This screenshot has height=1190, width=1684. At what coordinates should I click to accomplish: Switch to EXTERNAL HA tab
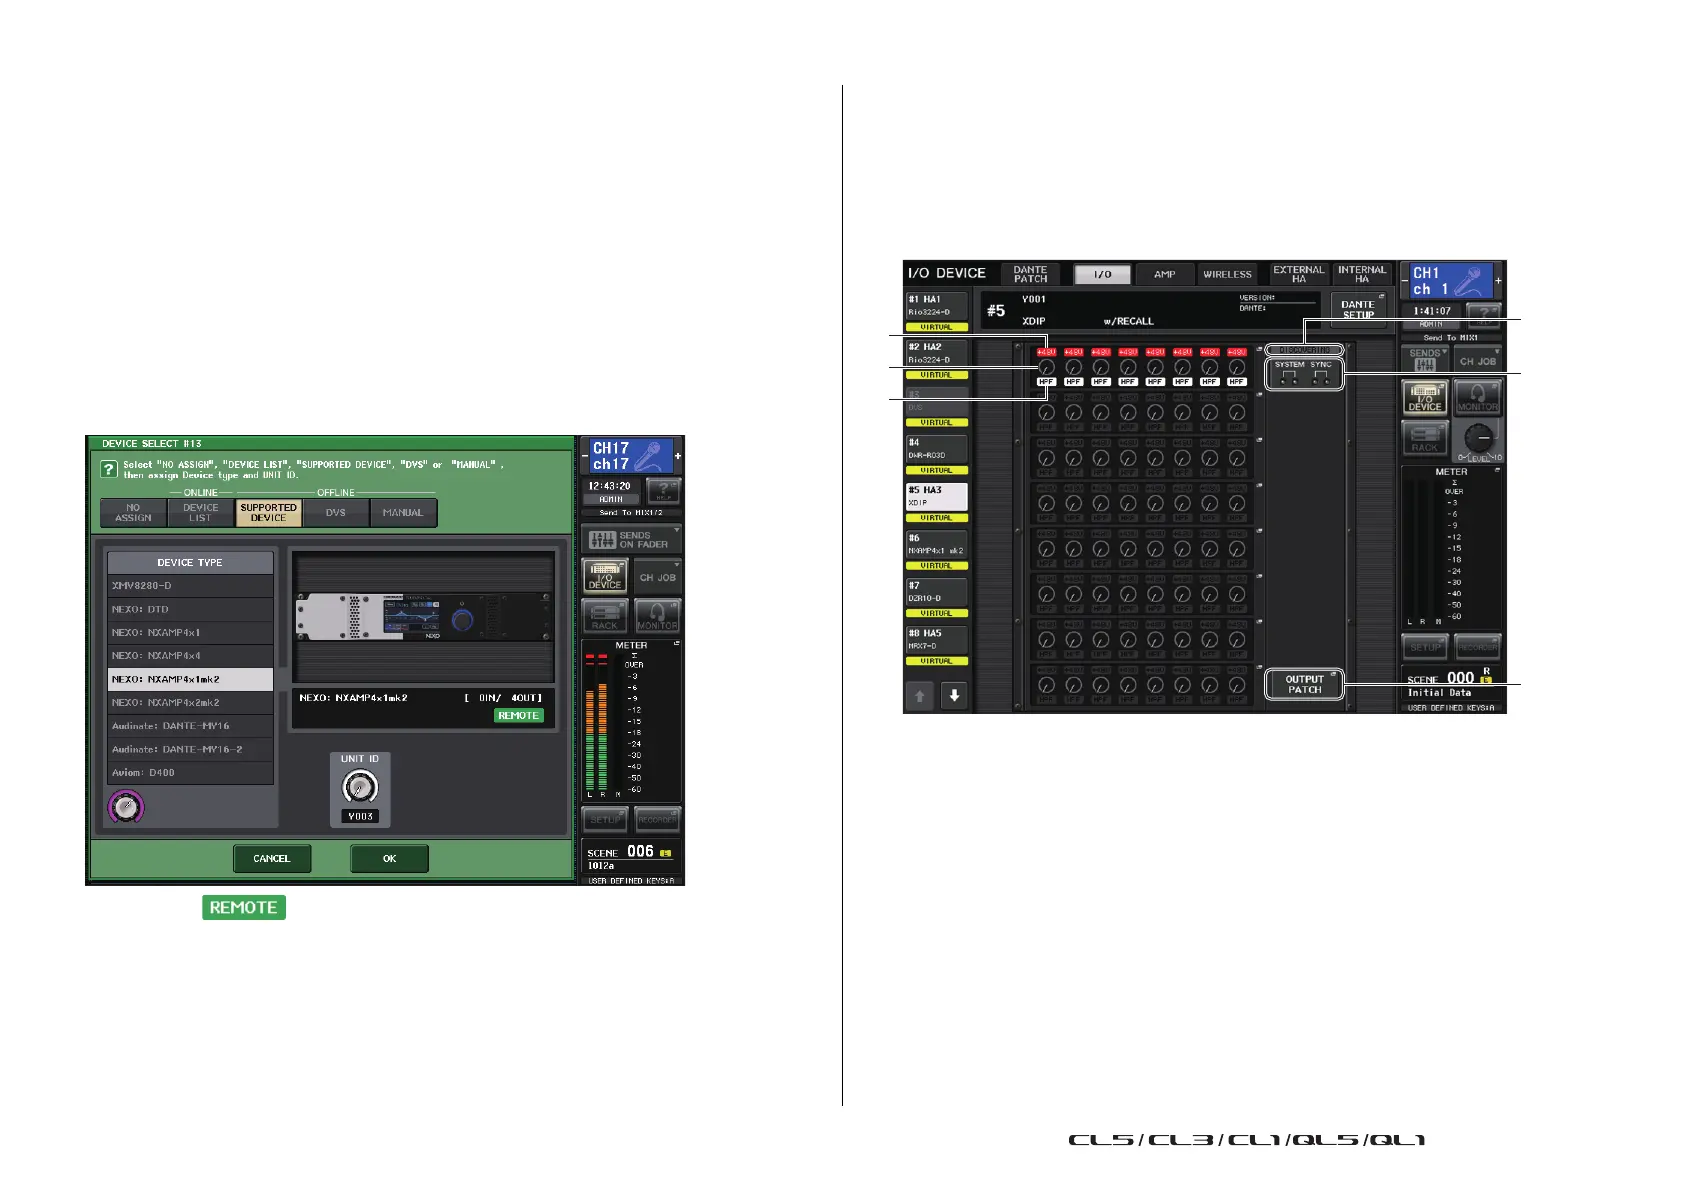pyautogui.click(x=1299, y=274)
